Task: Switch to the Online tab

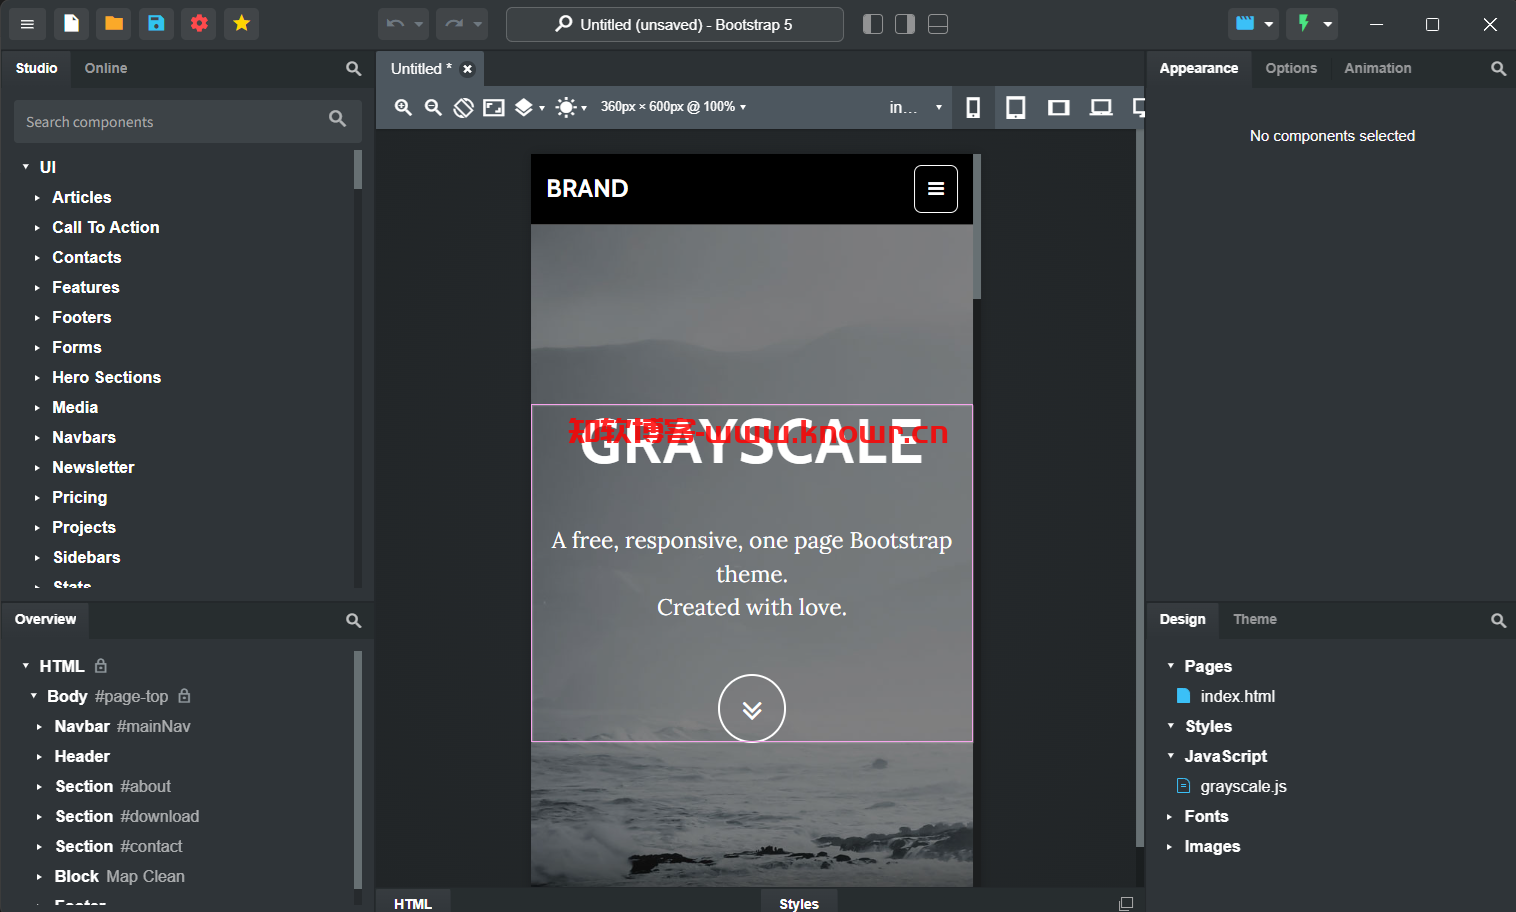Action: [x=105, y=68]
